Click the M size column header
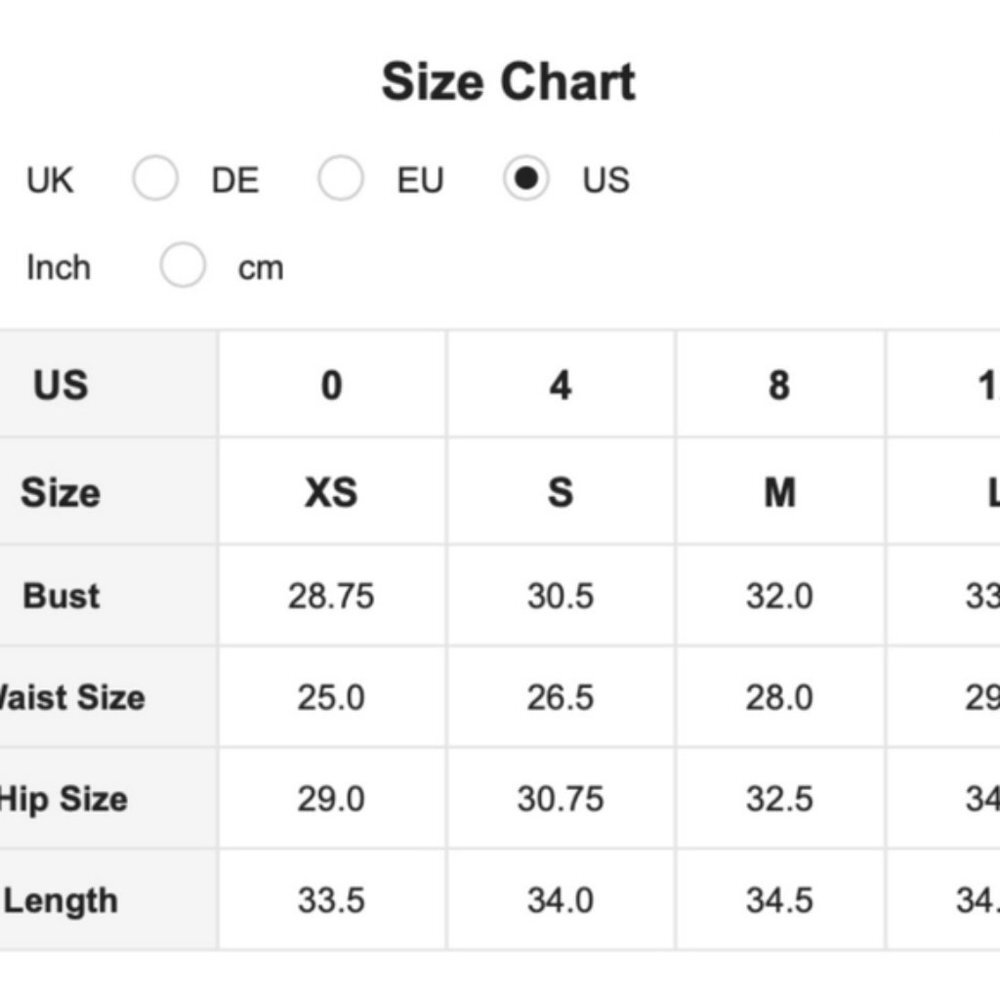Viewport: 1000px width, 1000px height. click(779, 492)
